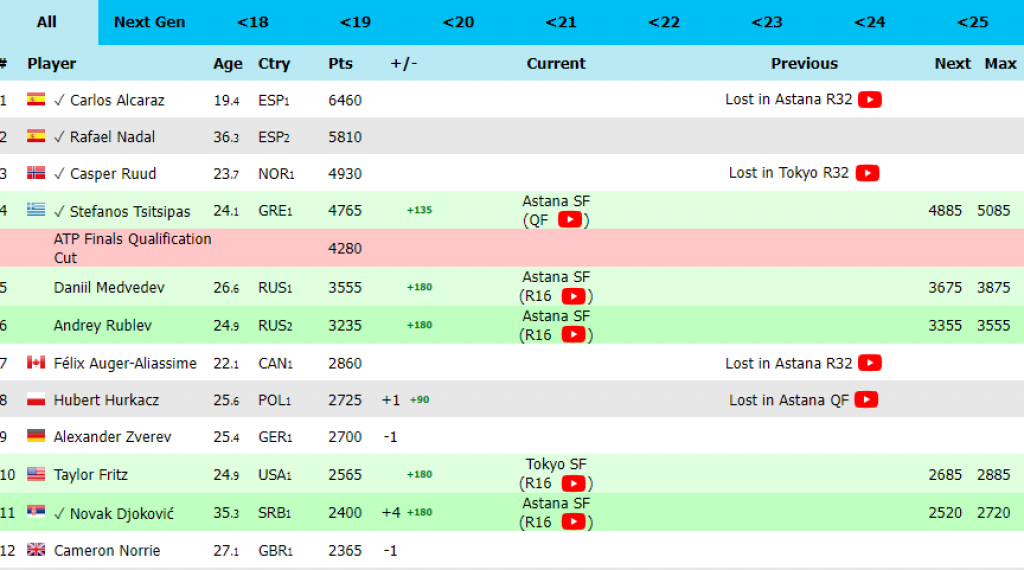The image size is (1024, 570).
Task: Open the <18 age filter tab
Action: tap(252, 22)
